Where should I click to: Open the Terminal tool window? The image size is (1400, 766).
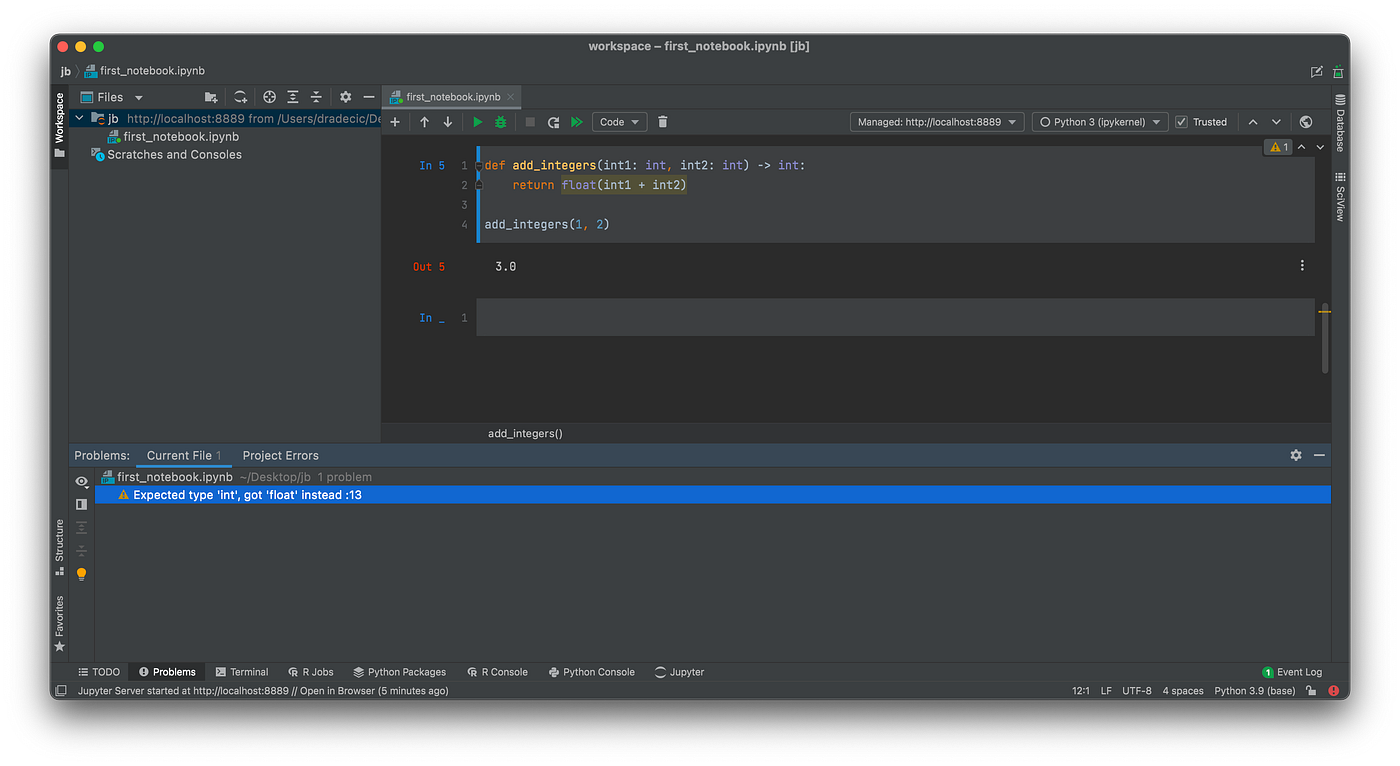click(242, 671)
